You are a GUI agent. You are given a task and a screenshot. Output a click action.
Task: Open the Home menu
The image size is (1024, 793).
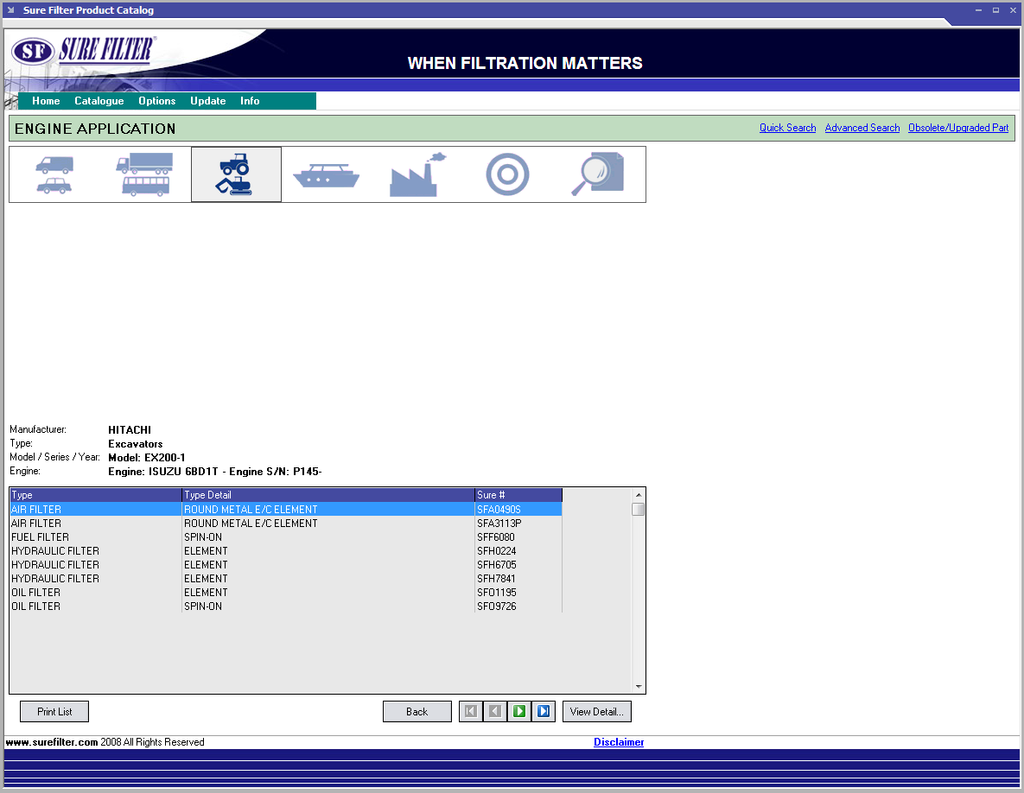(46, 101)
